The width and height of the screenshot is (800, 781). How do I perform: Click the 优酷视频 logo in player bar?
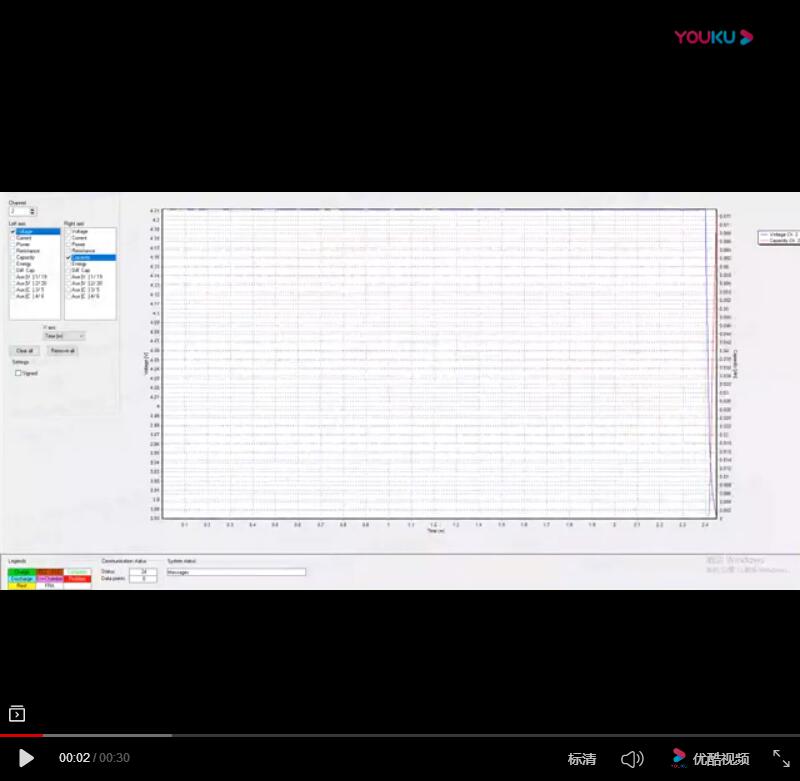(x=710, y=759)
